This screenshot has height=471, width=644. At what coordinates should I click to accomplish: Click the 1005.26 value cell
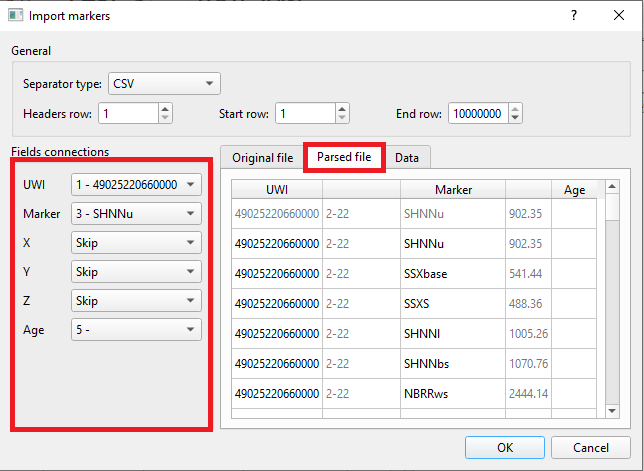pos(529,333)
